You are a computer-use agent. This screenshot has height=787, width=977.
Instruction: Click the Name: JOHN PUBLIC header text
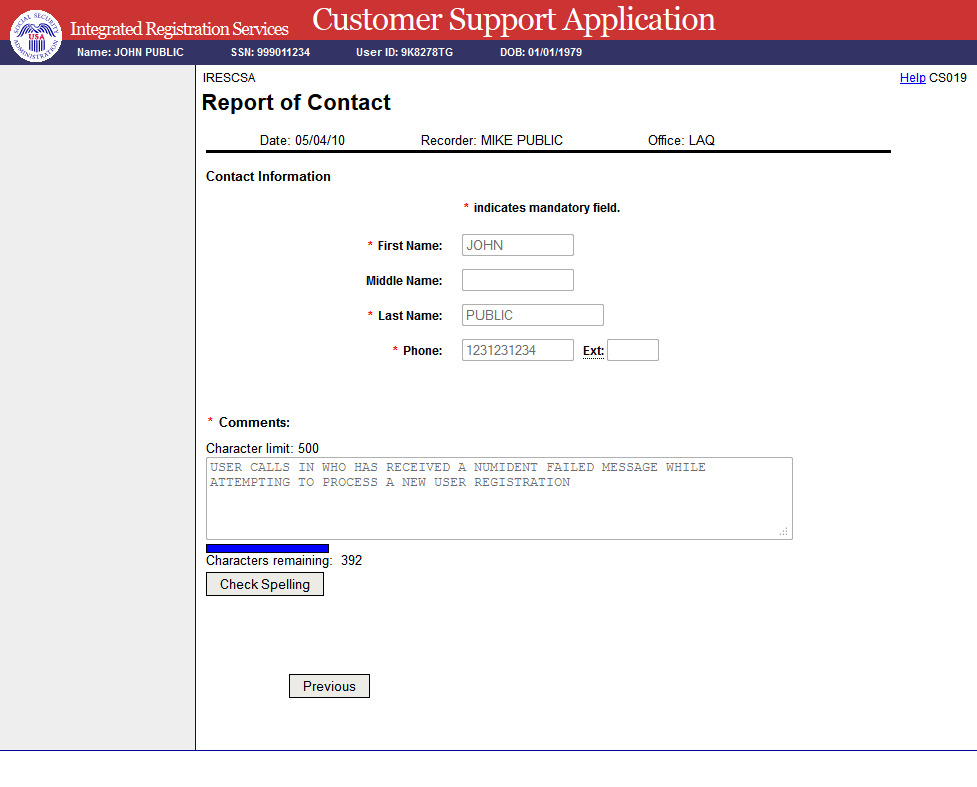click(x=130, y=52)
